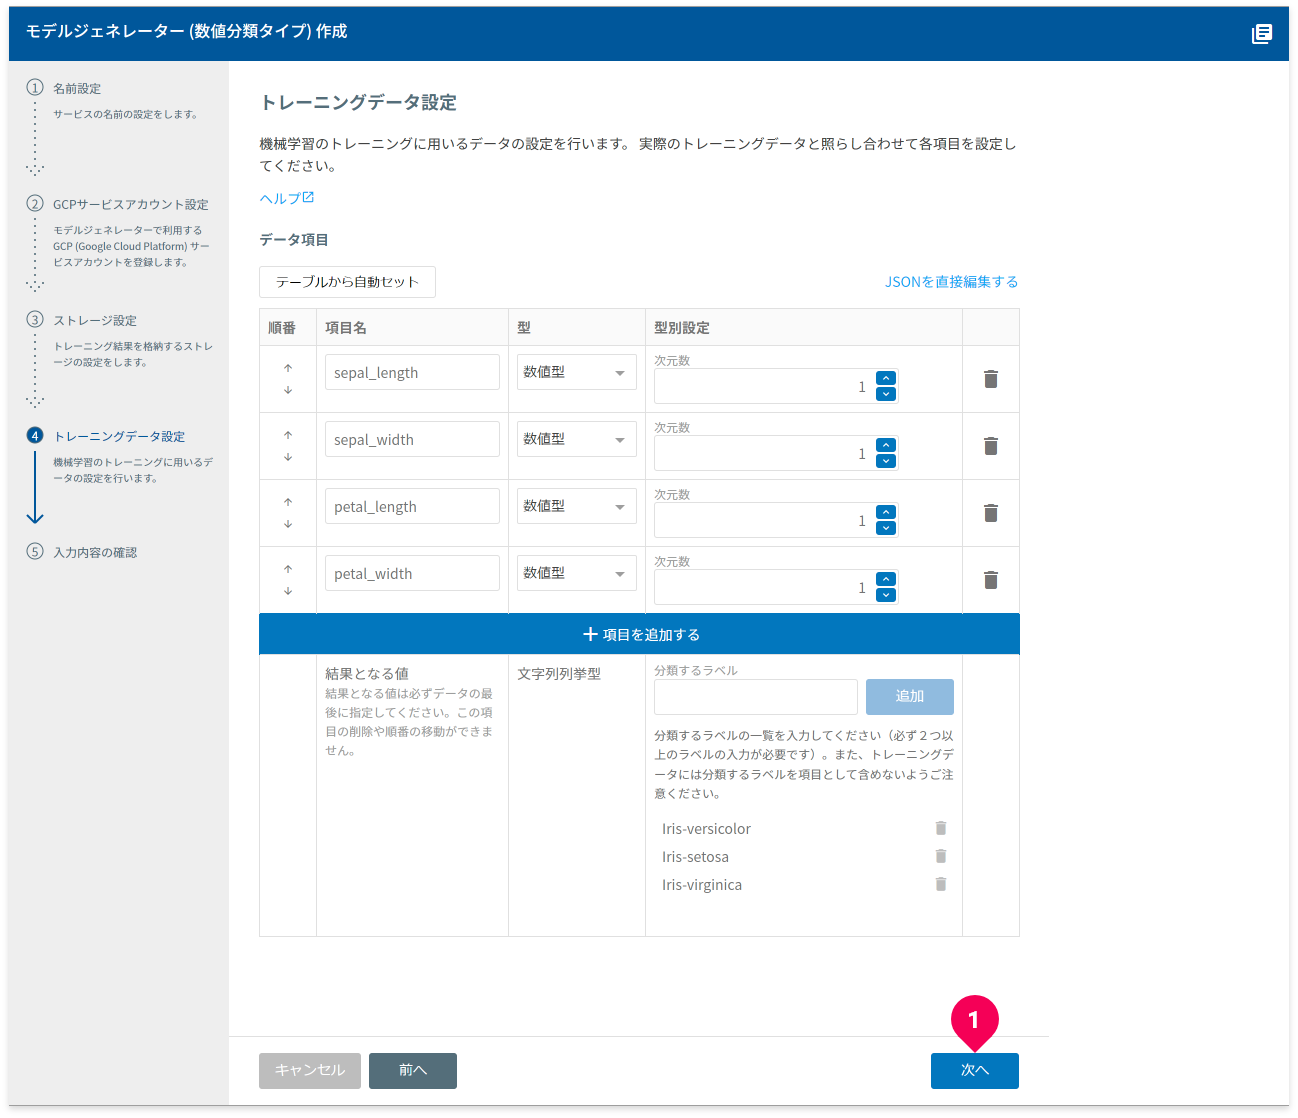Move petal_length row up

point(288,502)
